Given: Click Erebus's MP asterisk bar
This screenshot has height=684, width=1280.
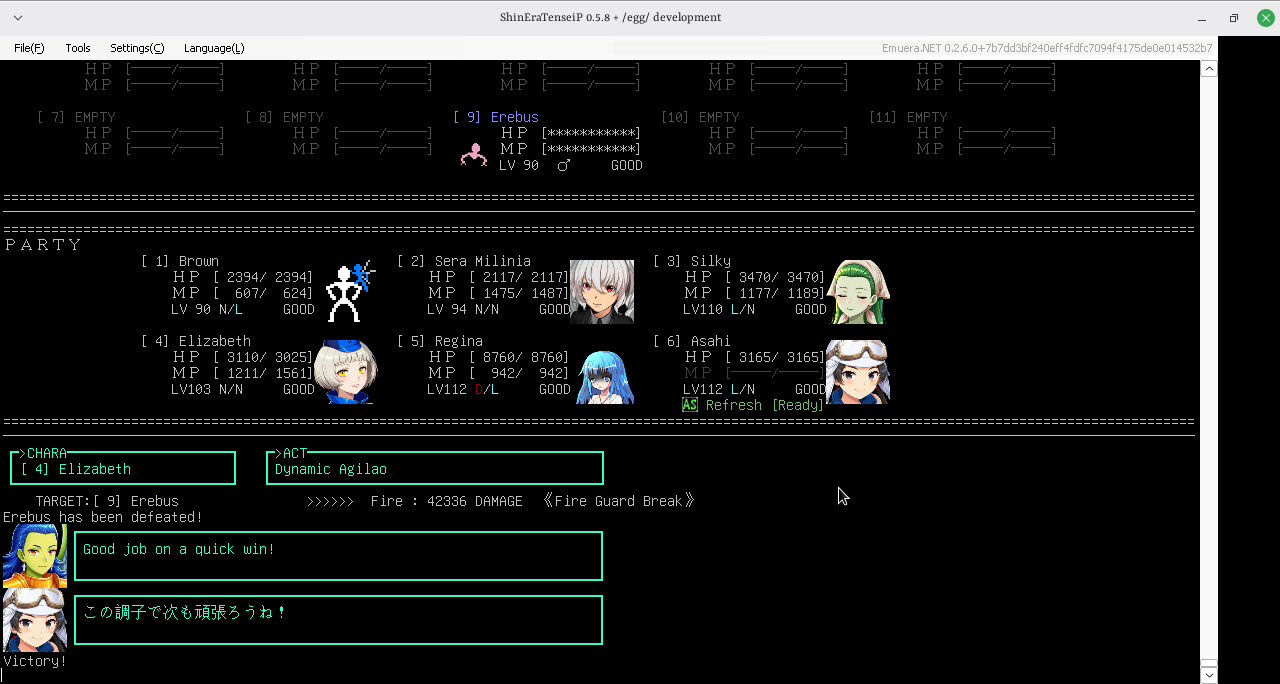Looking at the screenshot, I should click(591, 149).
